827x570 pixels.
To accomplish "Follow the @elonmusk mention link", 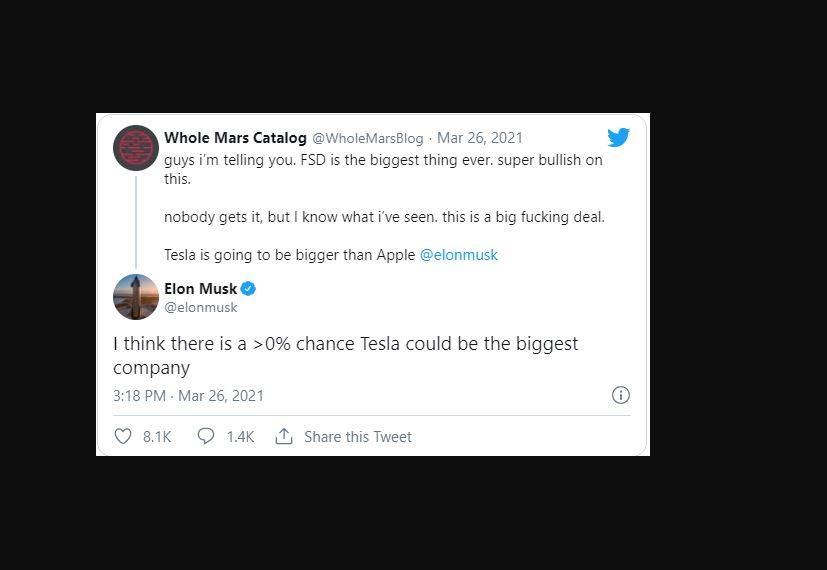I will click(458, 255).
